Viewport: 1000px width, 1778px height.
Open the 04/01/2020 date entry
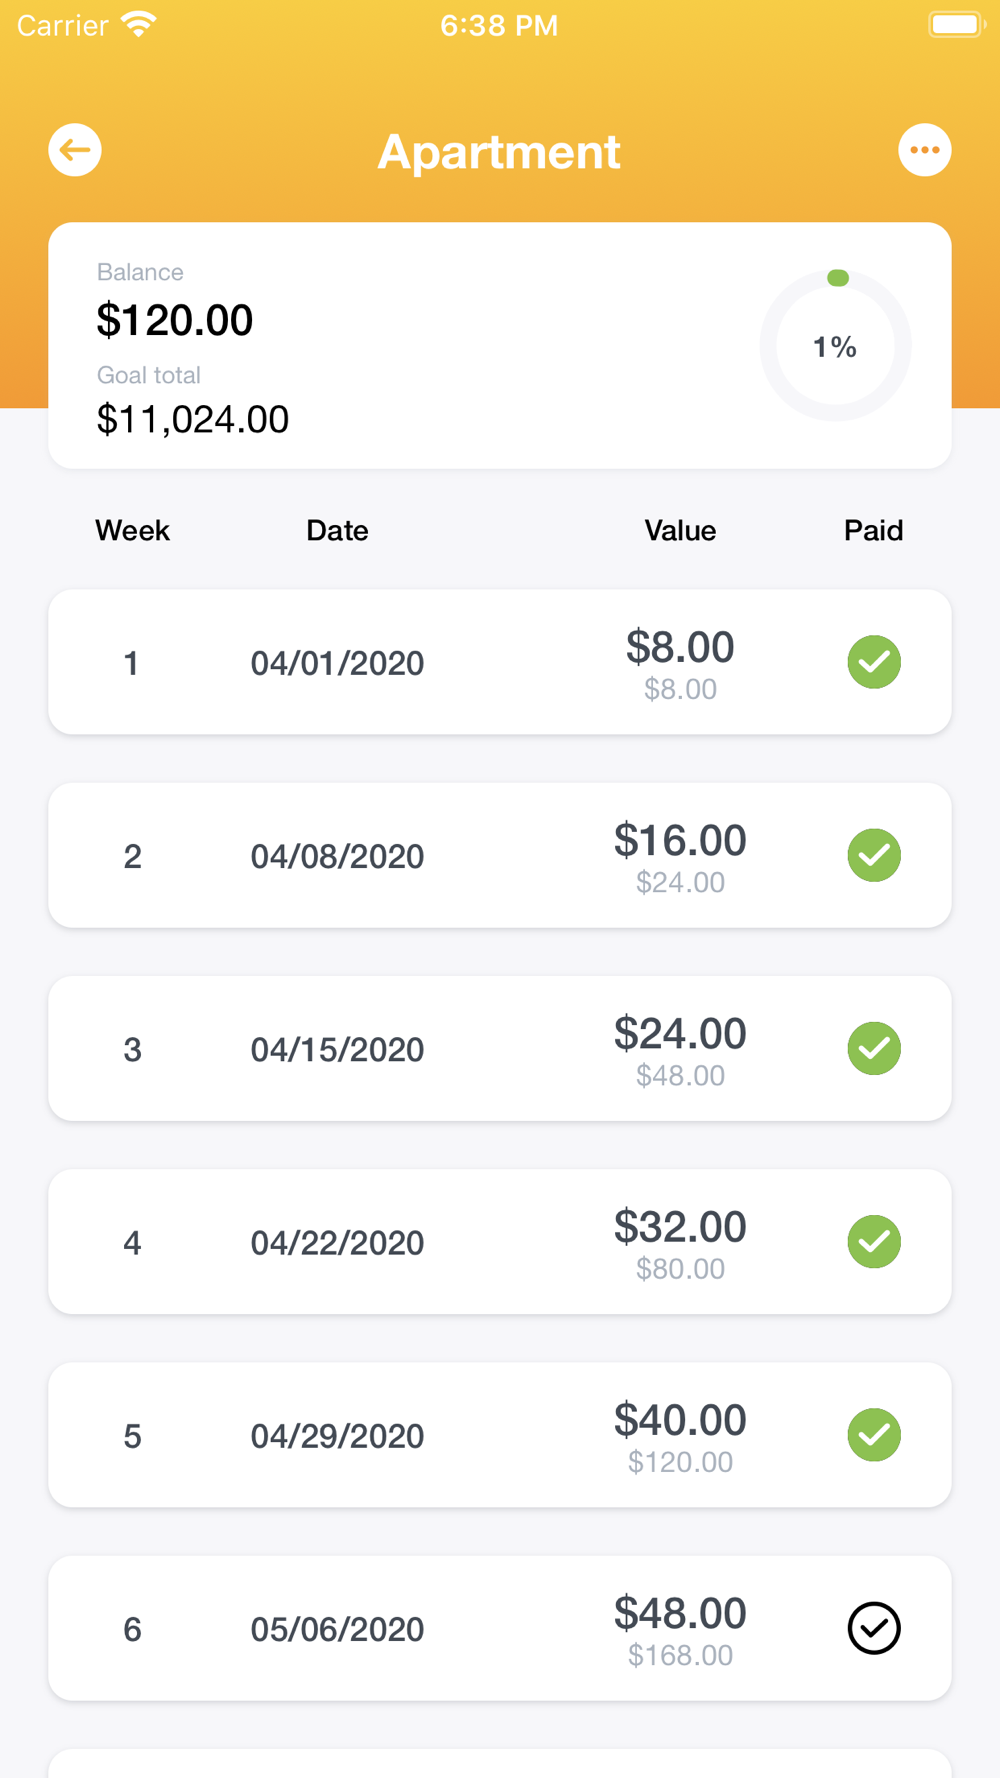[337, 663]
